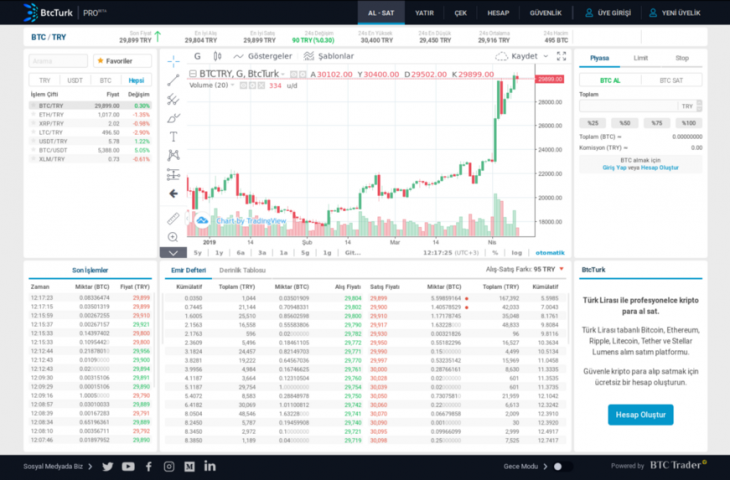The width and height of the screenshot is (730, 480).
Task: Select the crosshair cursor tool
Action: 173,61
